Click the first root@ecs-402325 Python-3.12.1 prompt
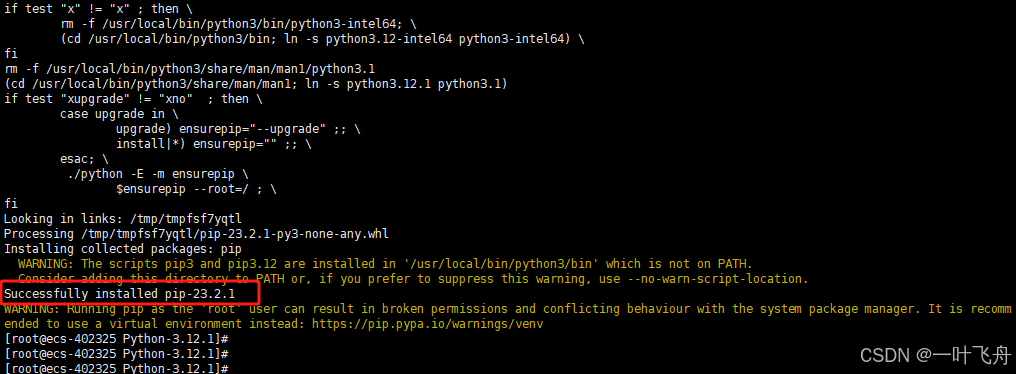Screen dimensions: 1016x374 pyautogui.click(x=116, y=338)
